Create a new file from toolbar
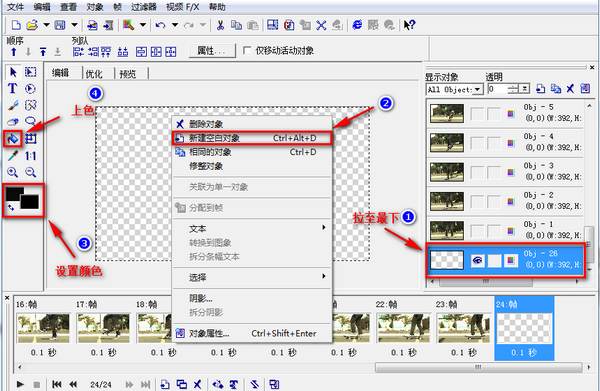 coord(16,25)
